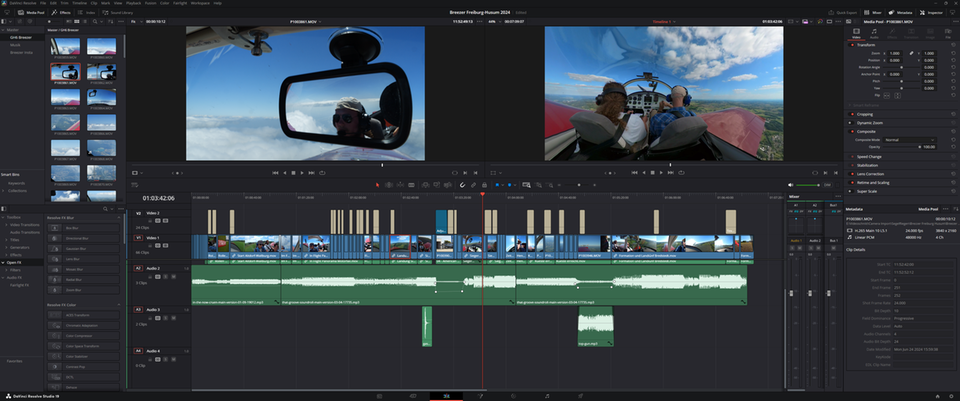Open the File menu
Screen dimensions: 960x401
(43, 3)
